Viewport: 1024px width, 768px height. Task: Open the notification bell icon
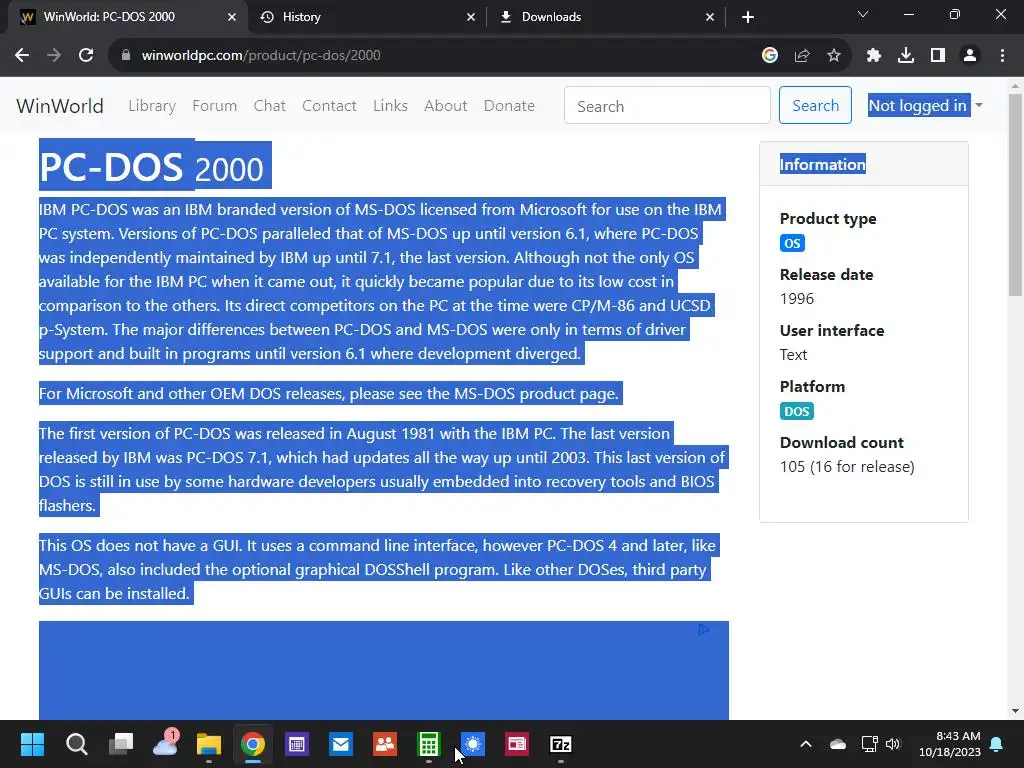(997, 744)
